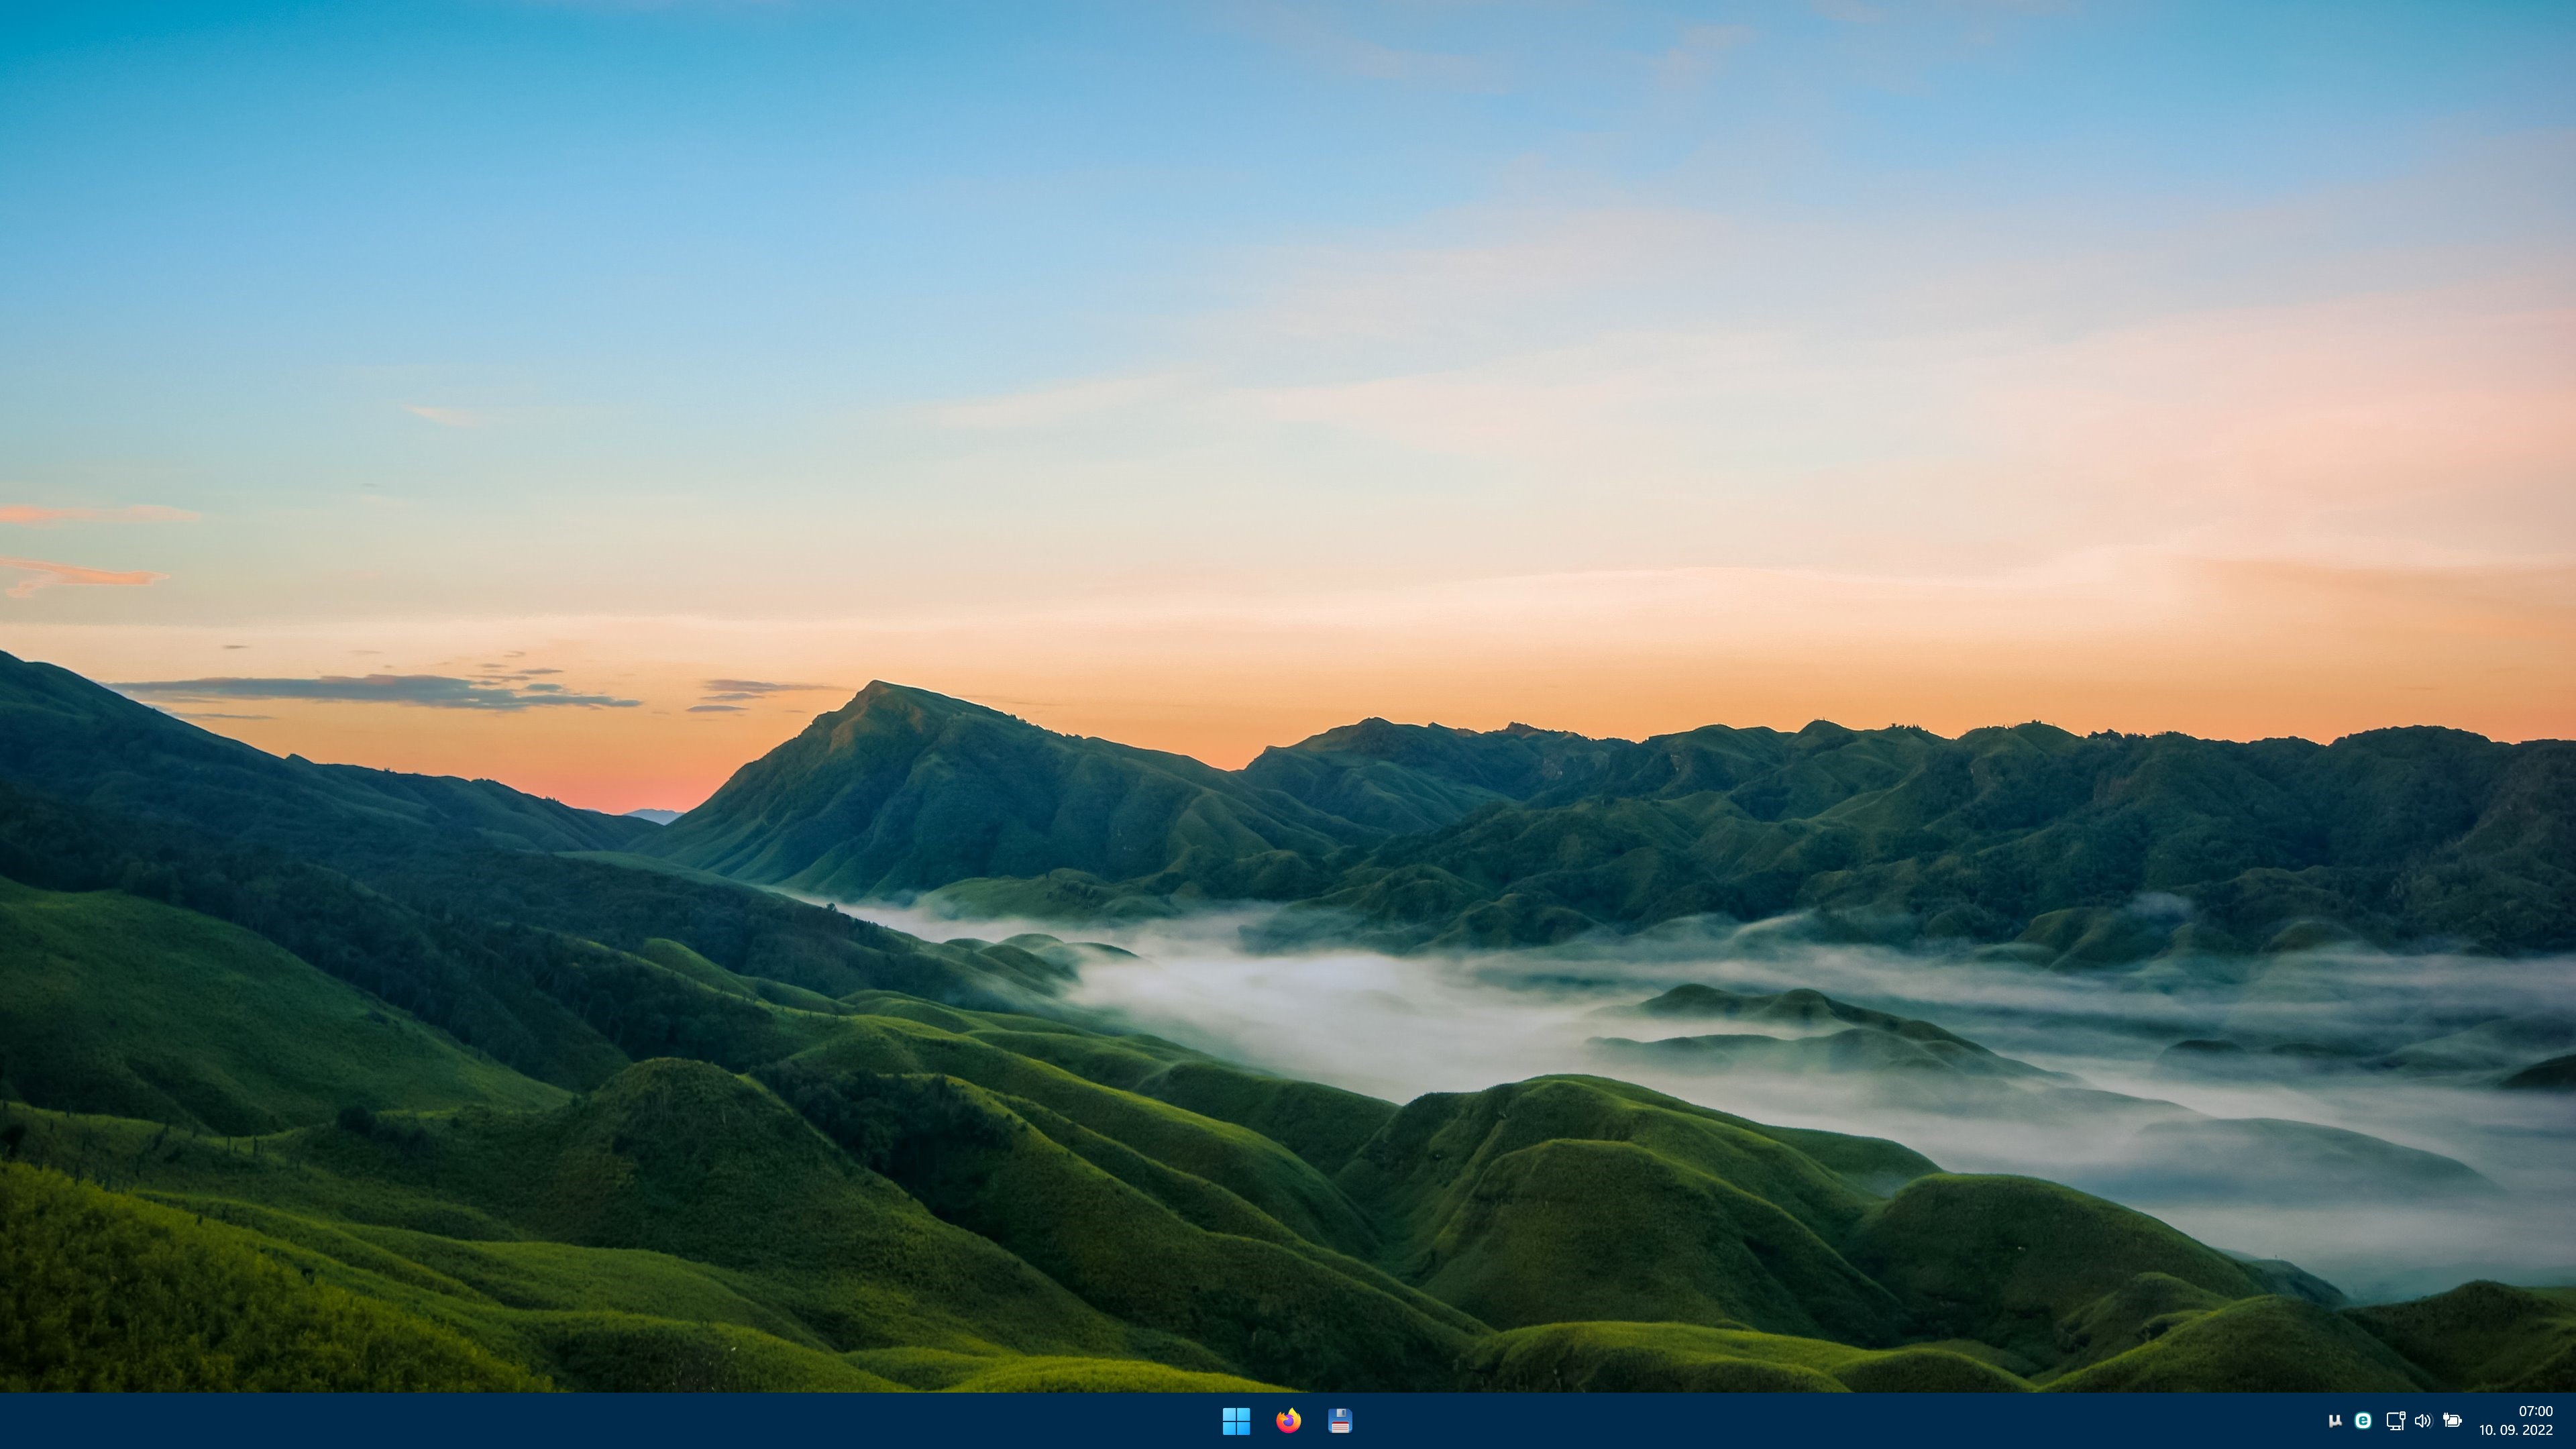Launch Firefox from the taskbar
This screenshot has height=1449, width=2576.
click(1288, 1421)
